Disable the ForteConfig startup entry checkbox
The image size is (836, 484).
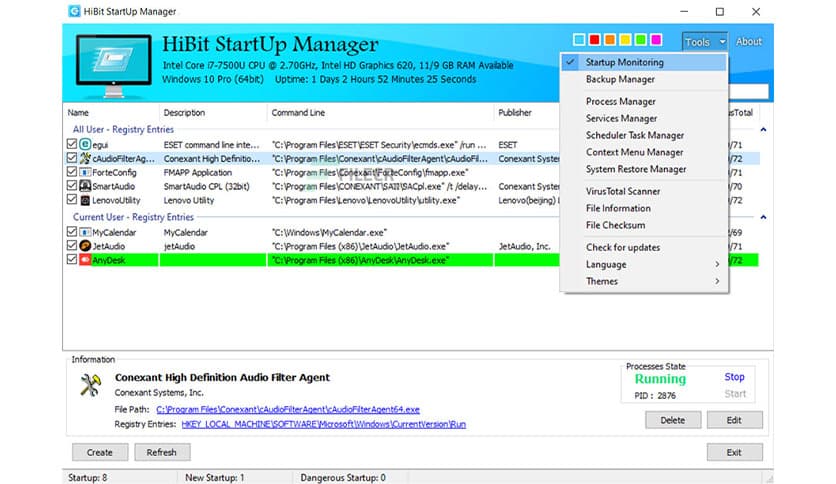(72, 172)
